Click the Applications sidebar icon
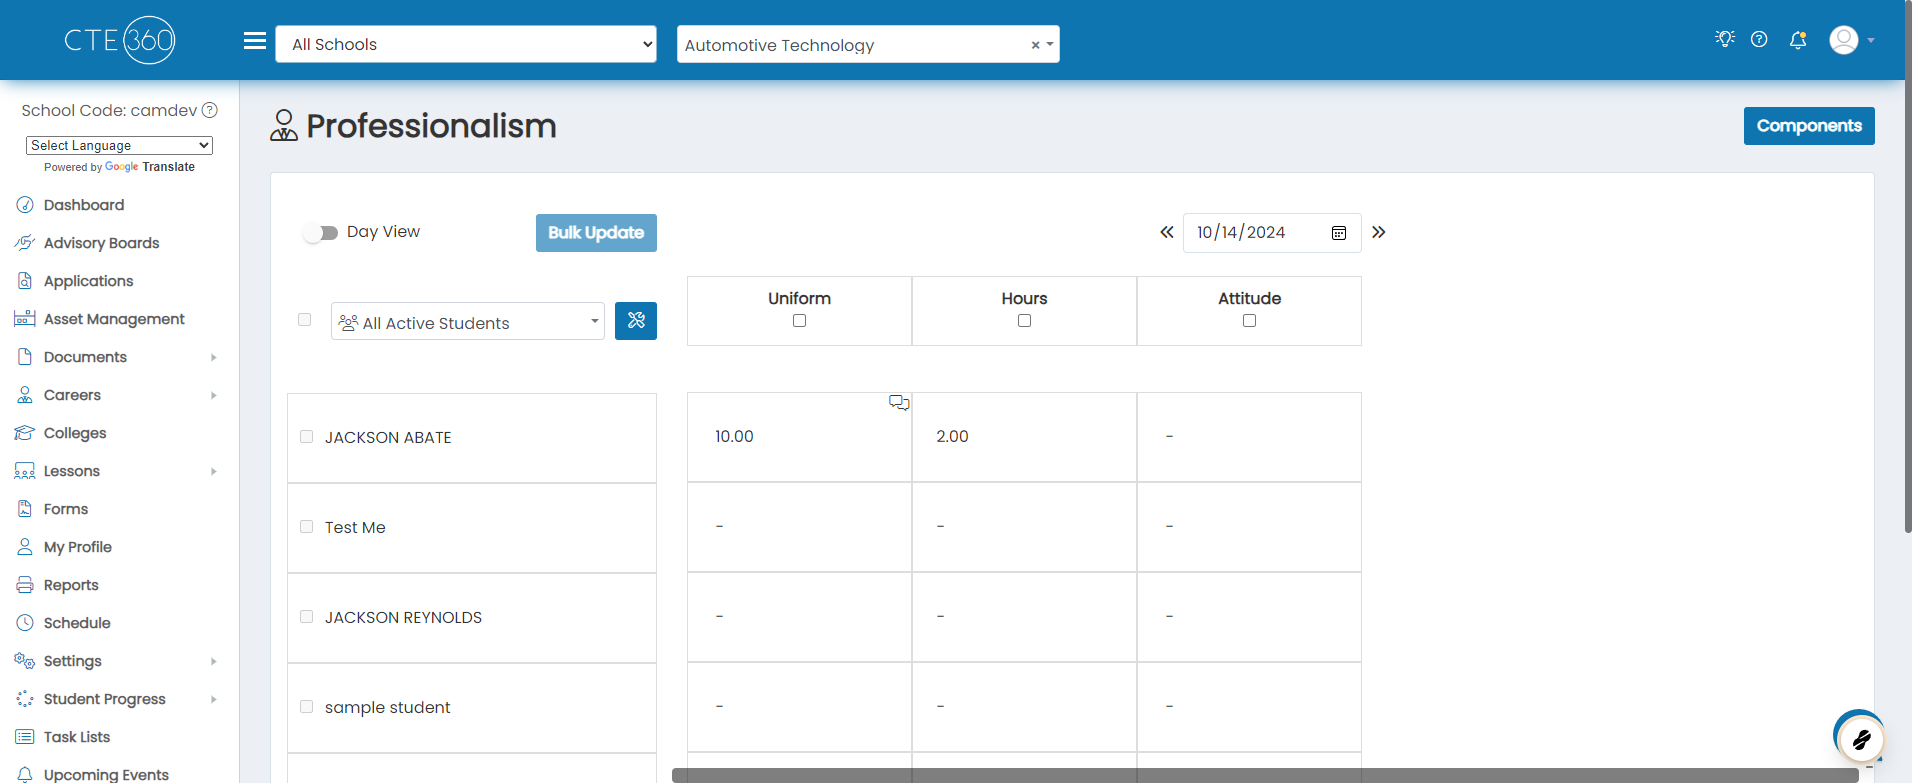This screenshot has height=783, width=1912. point(25,281)
